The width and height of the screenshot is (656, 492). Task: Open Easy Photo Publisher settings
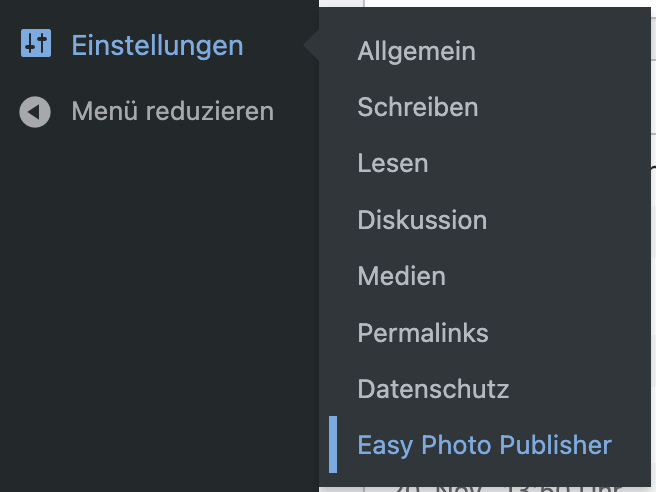tap(484, 445)
